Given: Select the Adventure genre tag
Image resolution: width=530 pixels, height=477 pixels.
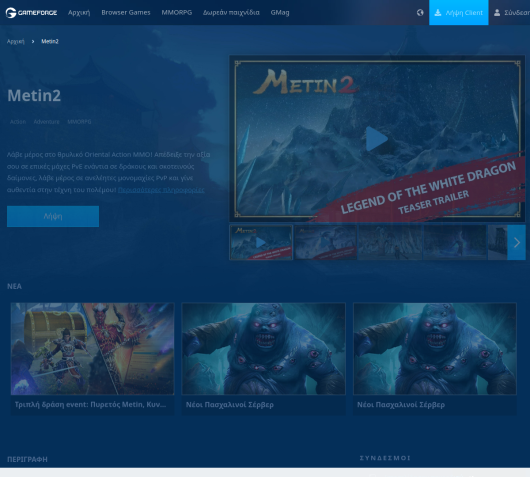Looking at the screenshot, I should point(46,122).
